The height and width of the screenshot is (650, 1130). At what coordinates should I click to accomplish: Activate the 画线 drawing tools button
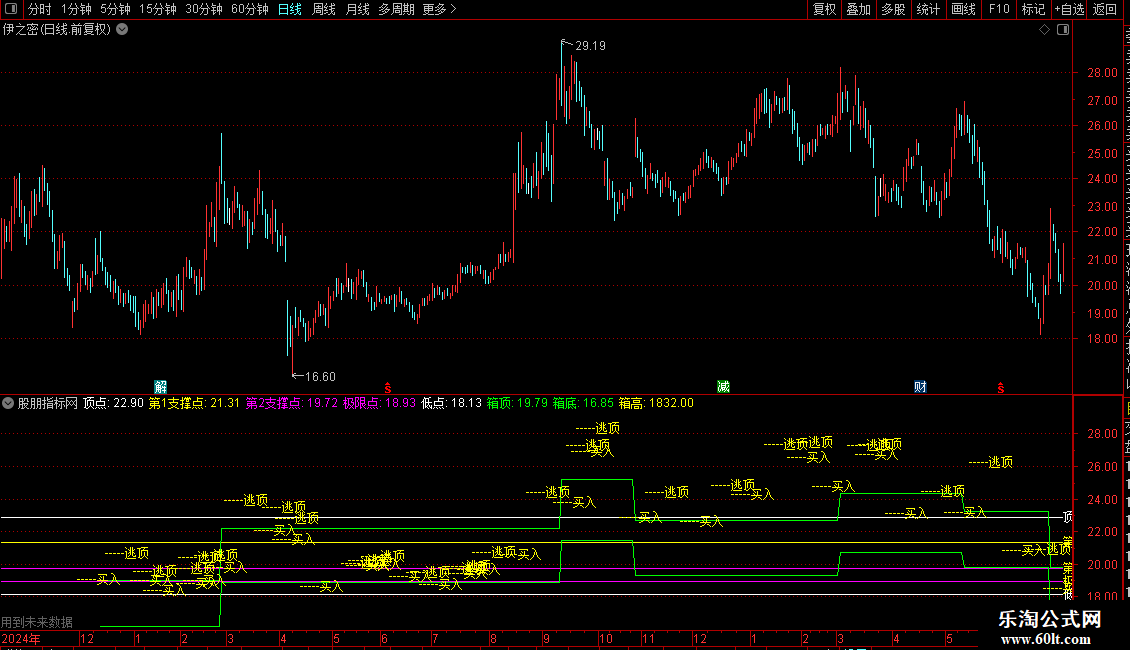pos(964,9)
